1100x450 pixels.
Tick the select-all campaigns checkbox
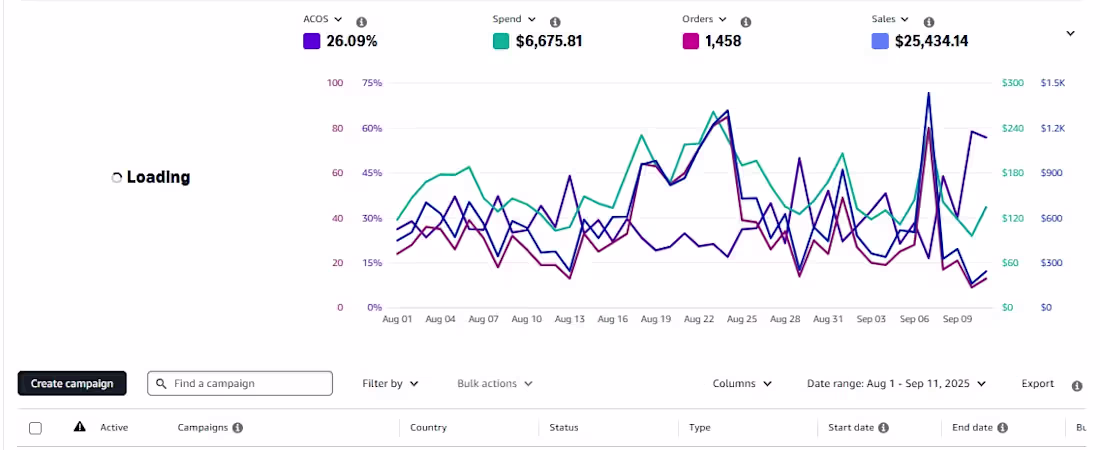[x=35, y=428]
